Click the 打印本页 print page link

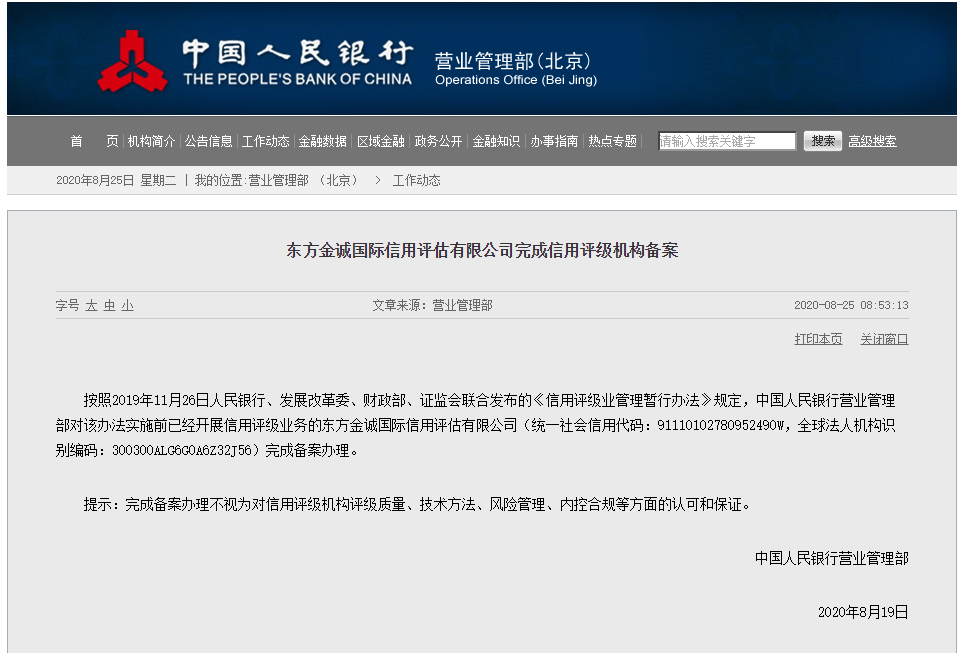pyautogui.click(x=818, y=339)
